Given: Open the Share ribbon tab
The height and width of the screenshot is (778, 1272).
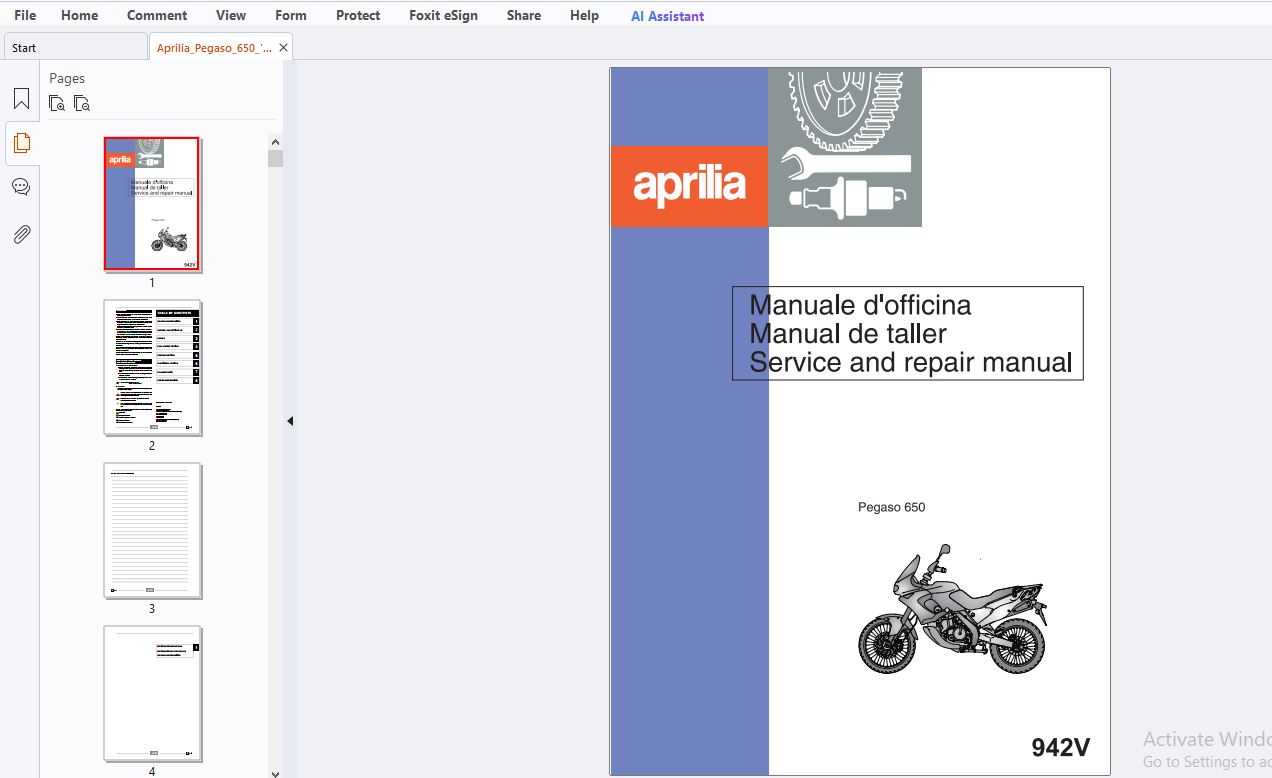Looking at the screenshot, I should coord(524,15).
